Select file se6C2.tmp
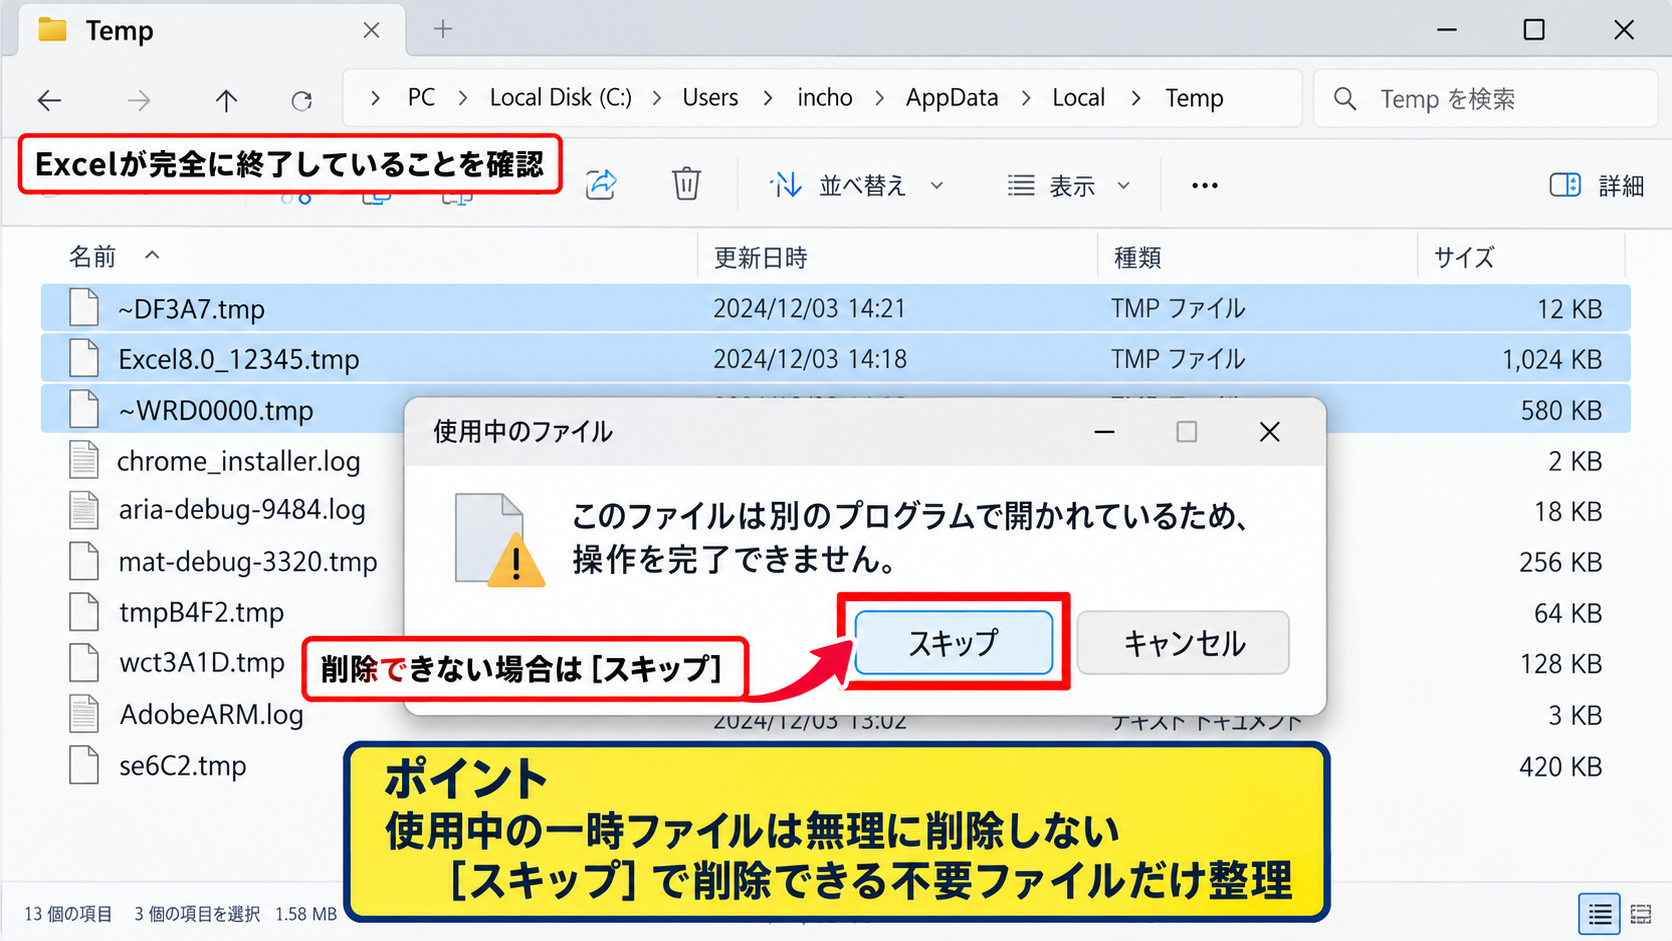Image resolution: width=1672 pixels, height=941 pixels. tap(182, 766)
